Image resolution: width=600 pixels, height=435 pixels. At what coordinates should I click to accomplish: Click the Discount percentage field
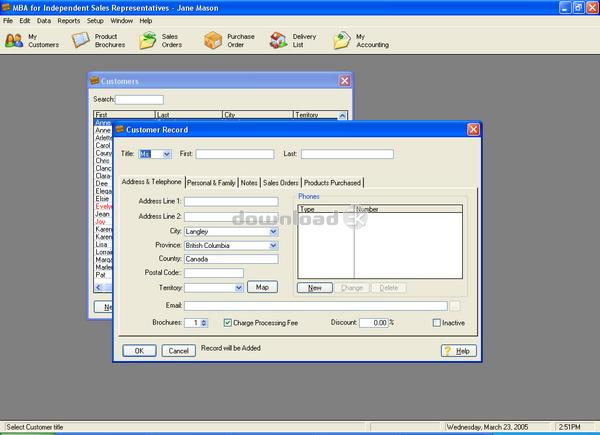tap(374, 323)
